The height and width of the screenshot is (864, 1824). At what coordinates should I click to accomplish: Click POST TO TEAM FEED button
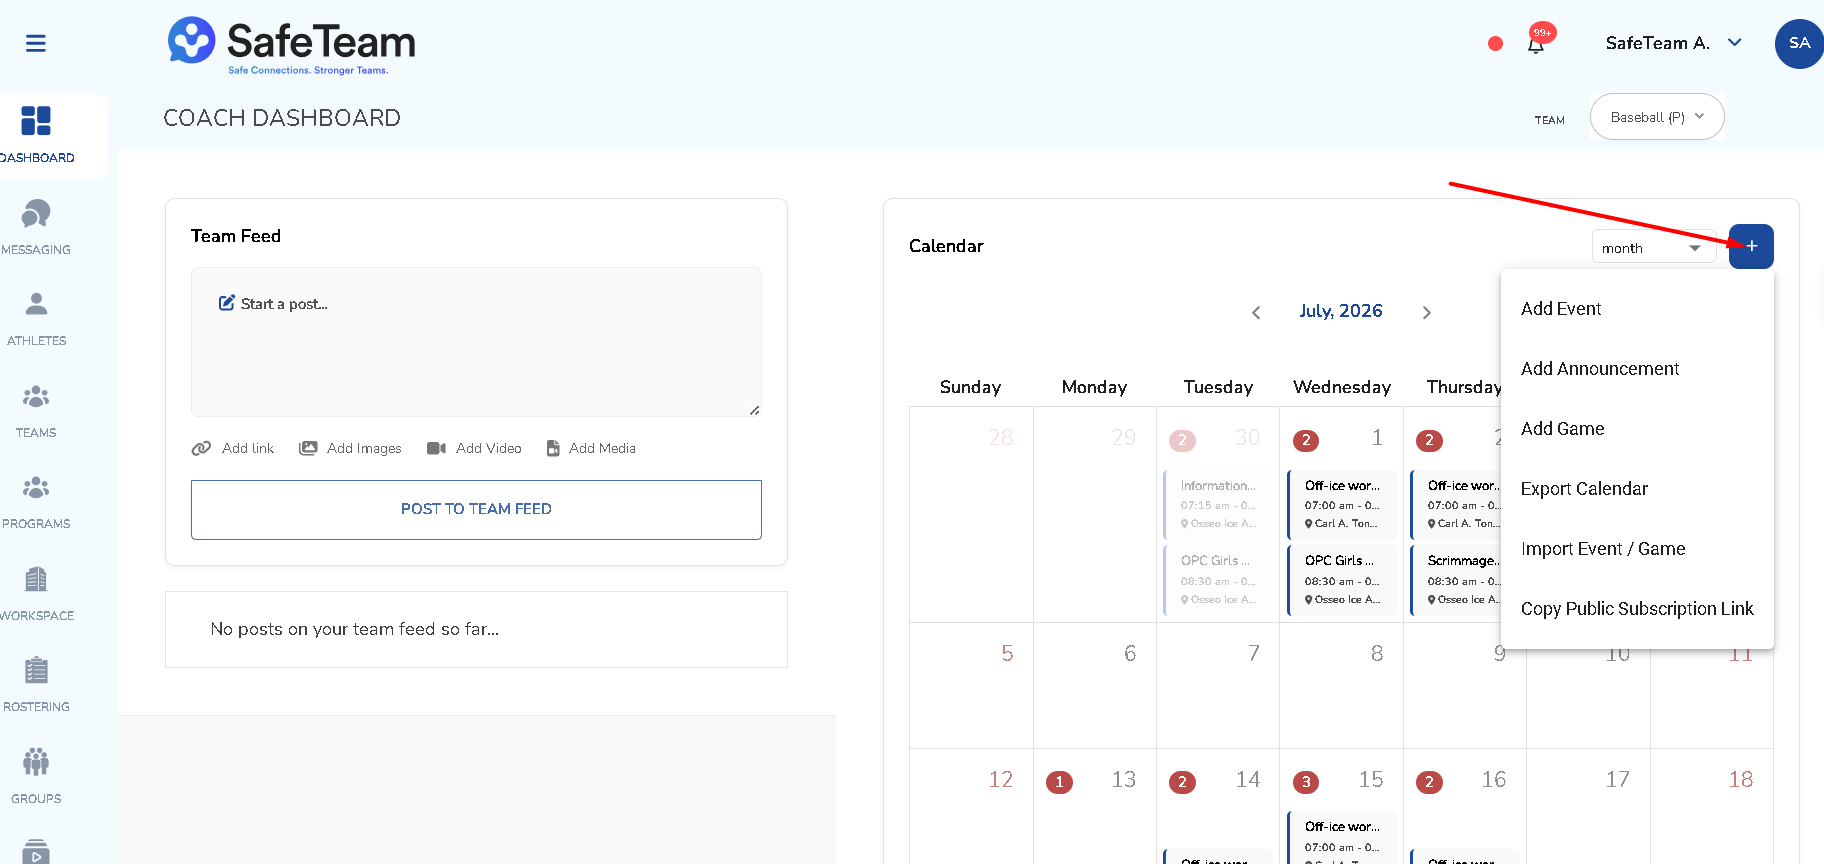[x=476, y=509]
